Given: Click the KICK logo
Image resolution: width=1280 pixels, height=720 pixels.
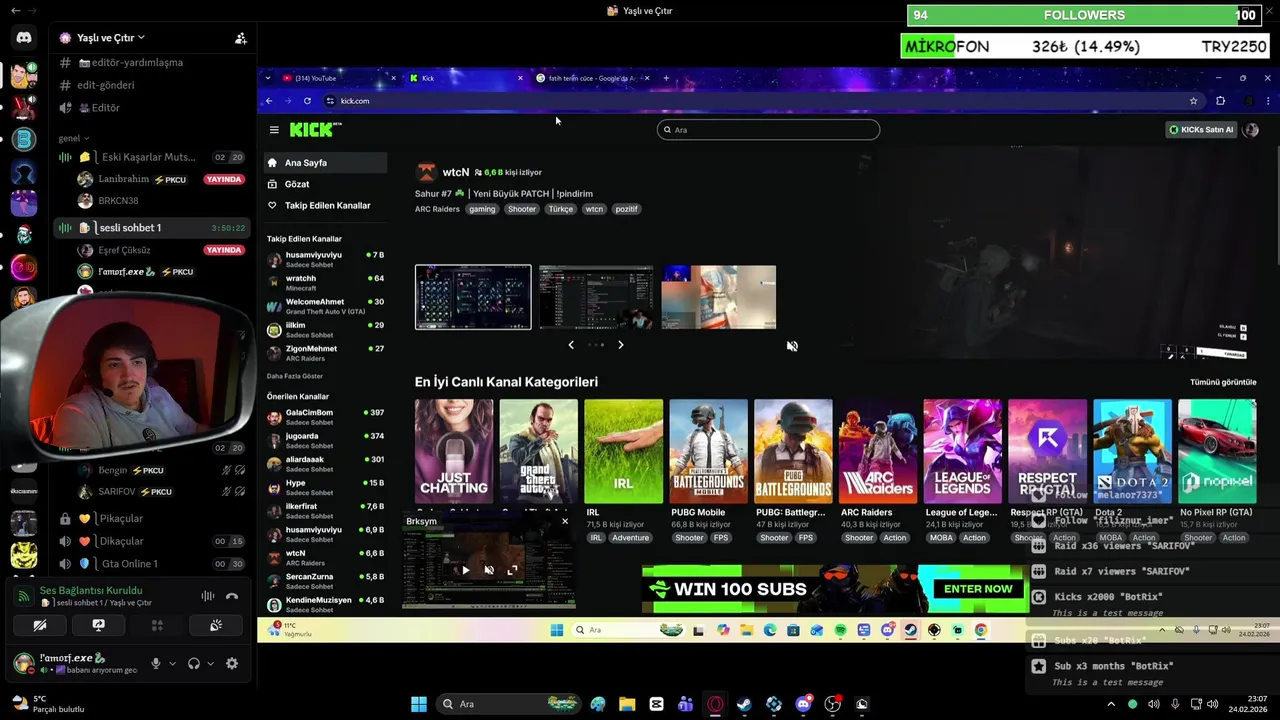Looking at the screenshot, I should [315, 130].
